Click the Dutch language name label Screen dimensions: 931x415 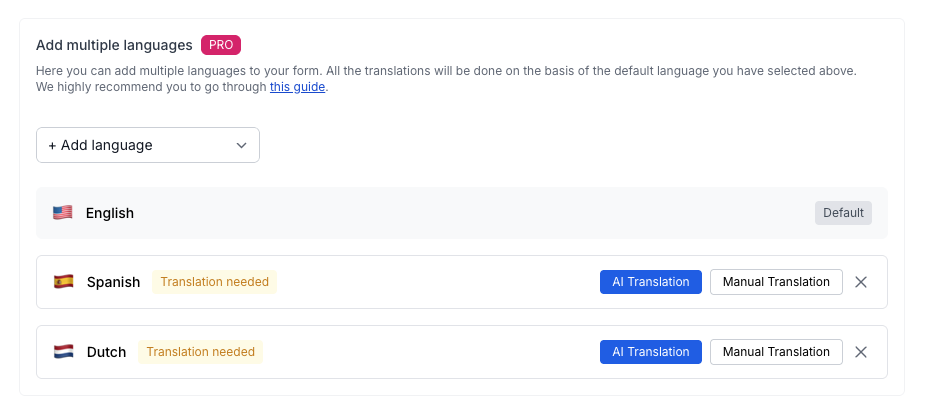[106, 352]
